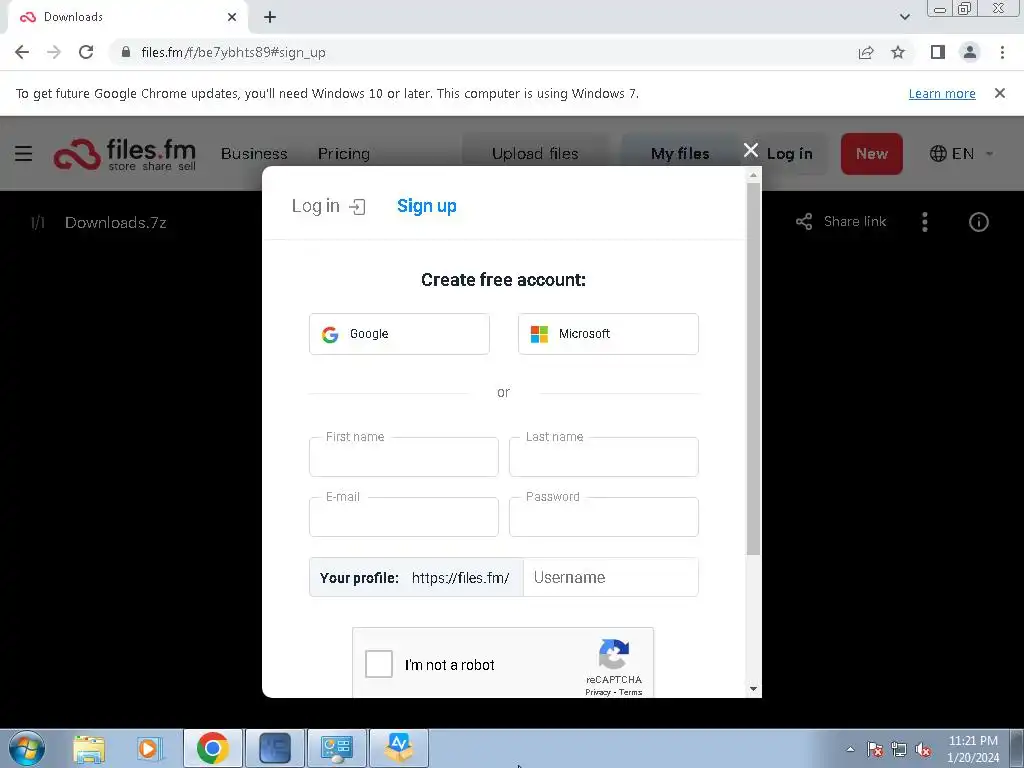Open the Chrome profile avatar
Viewport: 1024px width, 768px height.
coord(970,52)
